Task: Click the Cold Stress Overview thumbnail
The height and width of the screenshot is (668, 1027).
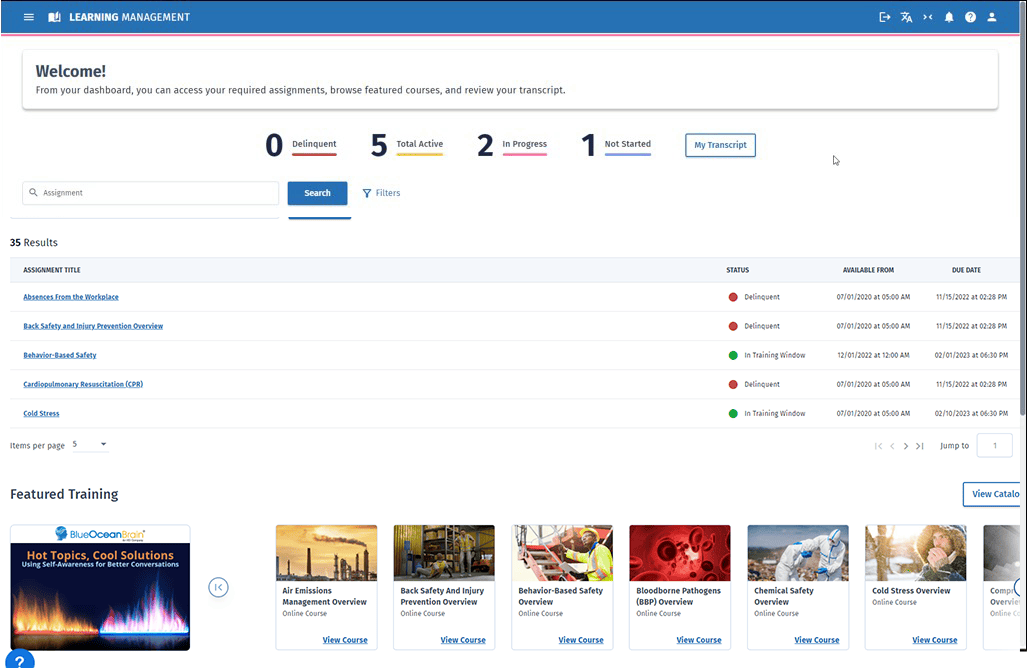Action: [916, 553]
